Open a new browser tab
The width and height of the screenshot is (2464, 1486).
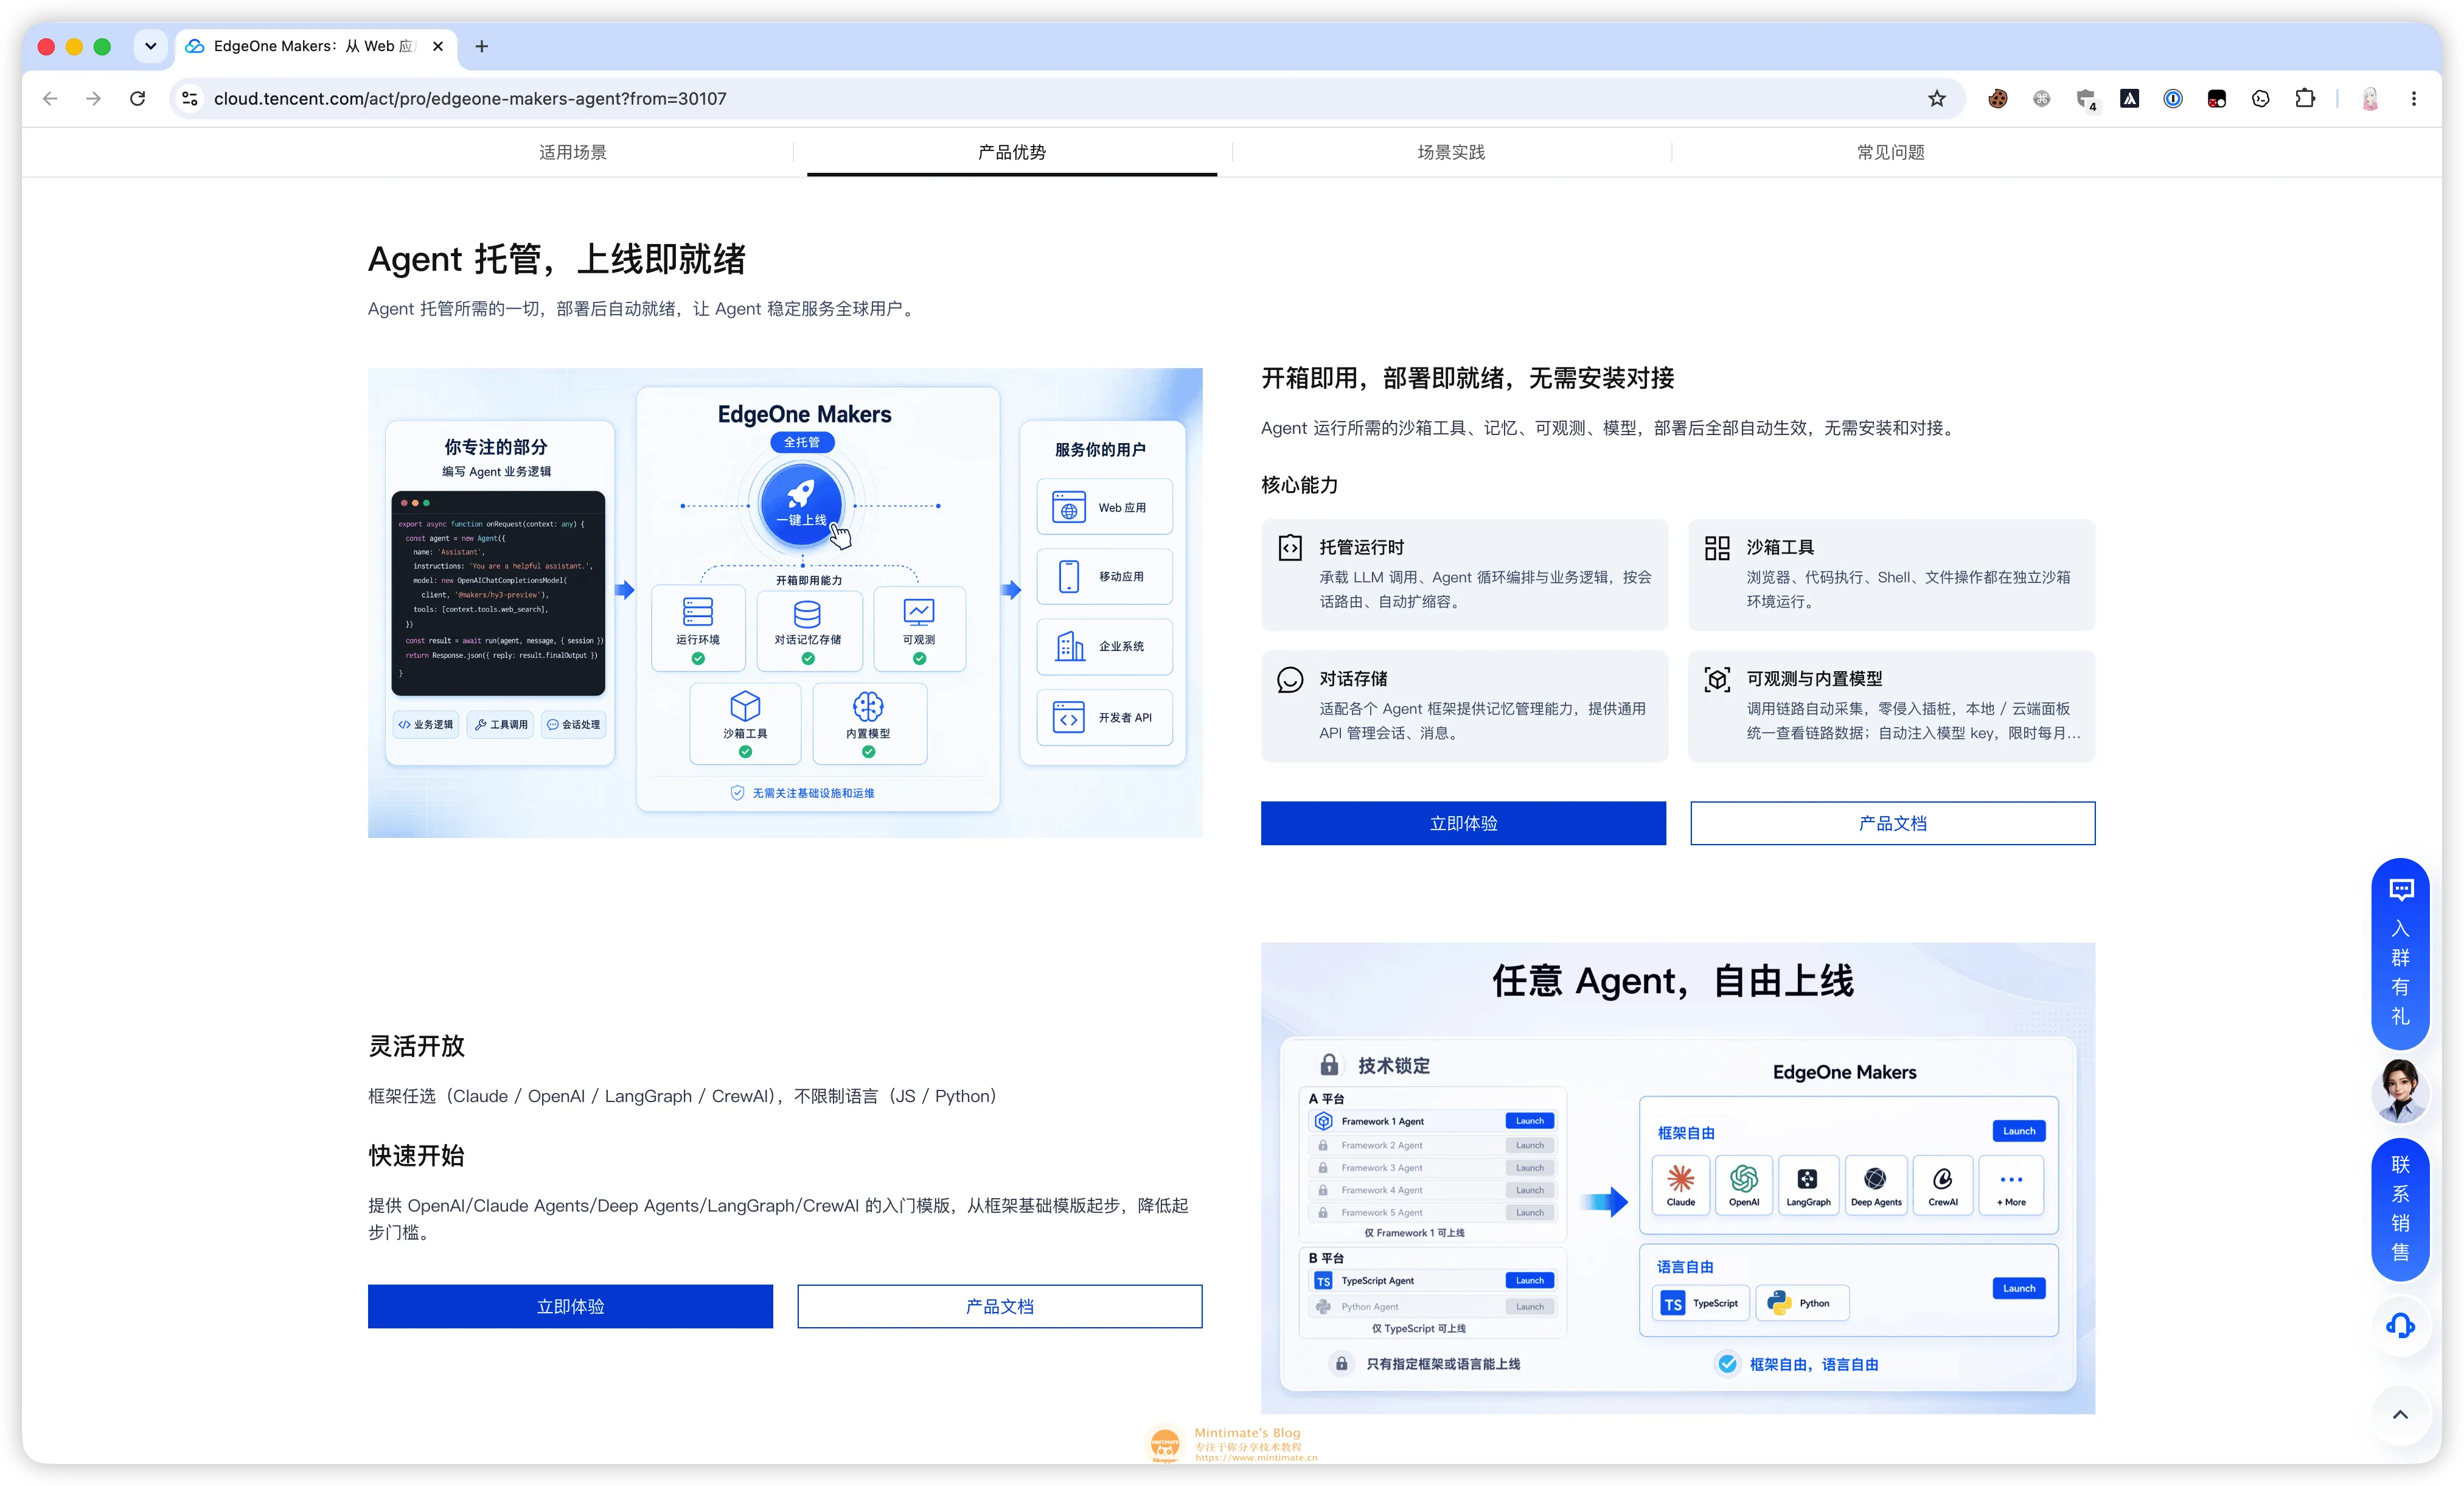482,46
